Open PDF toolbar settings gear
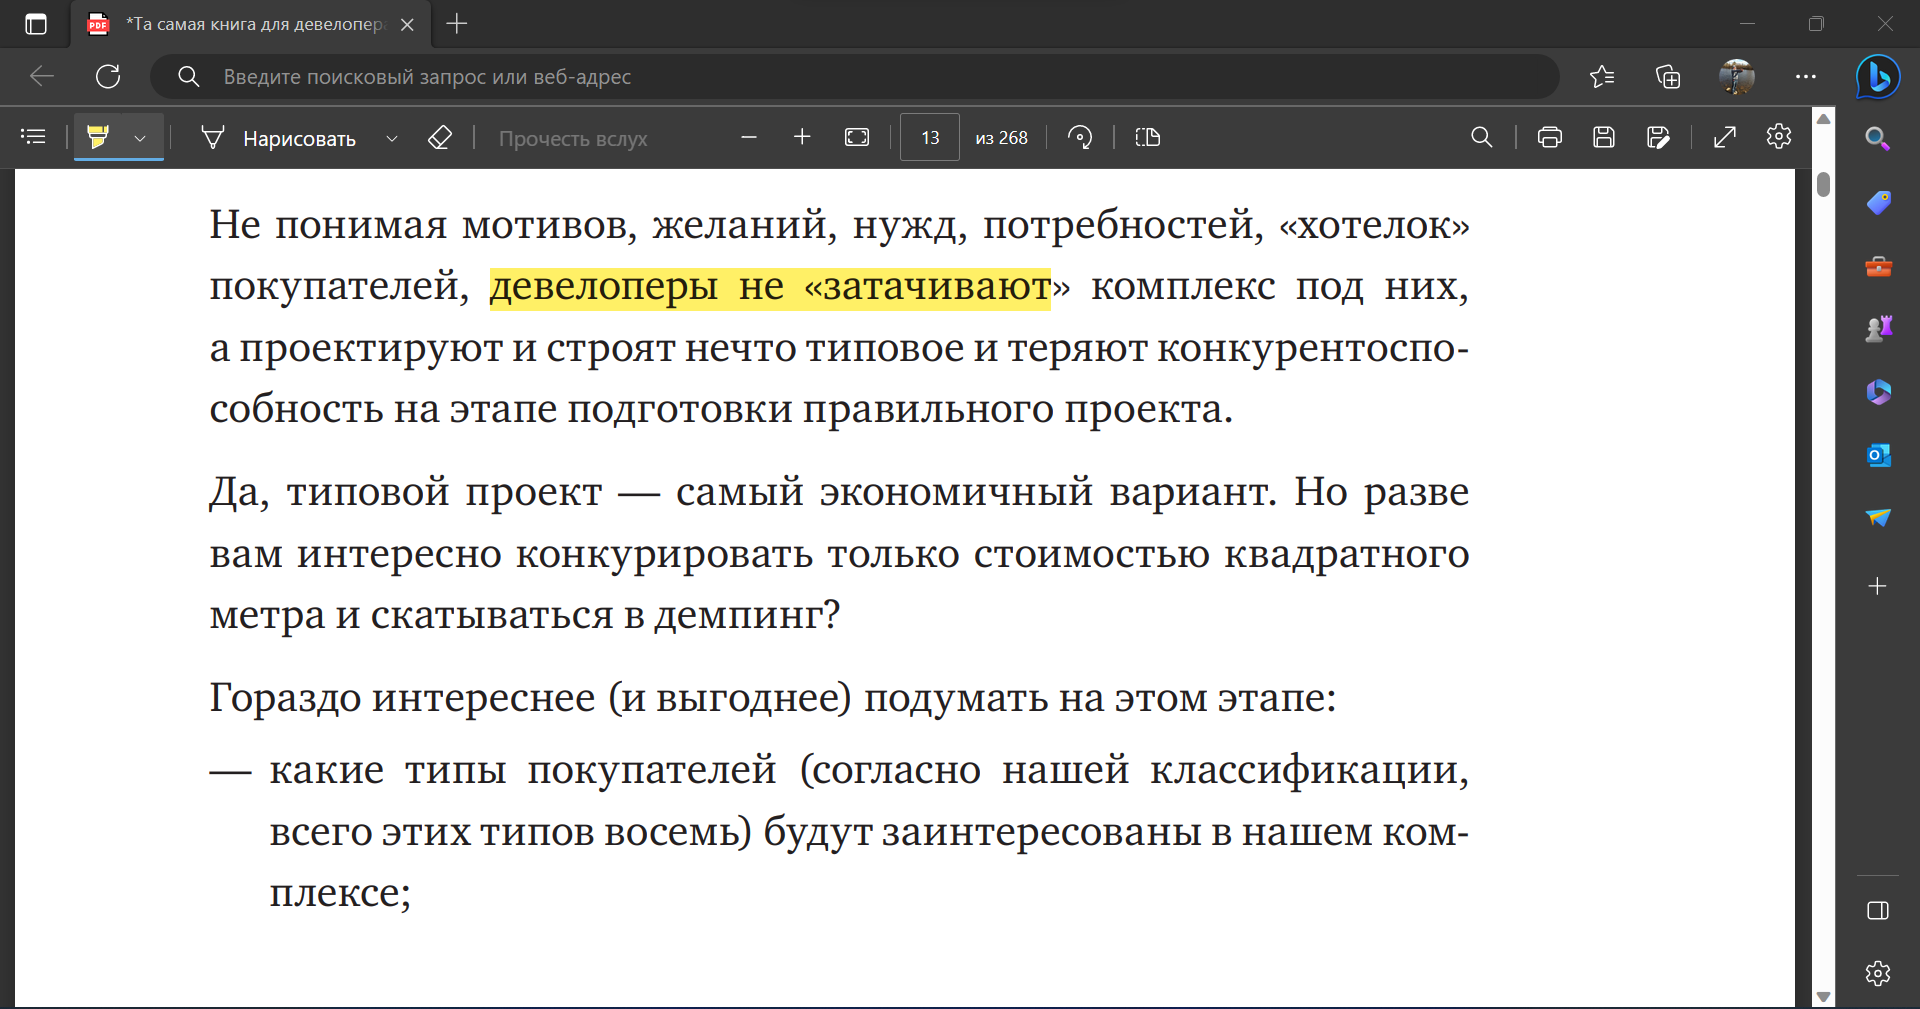The image size is (1920, 1009). point(1779,136)
